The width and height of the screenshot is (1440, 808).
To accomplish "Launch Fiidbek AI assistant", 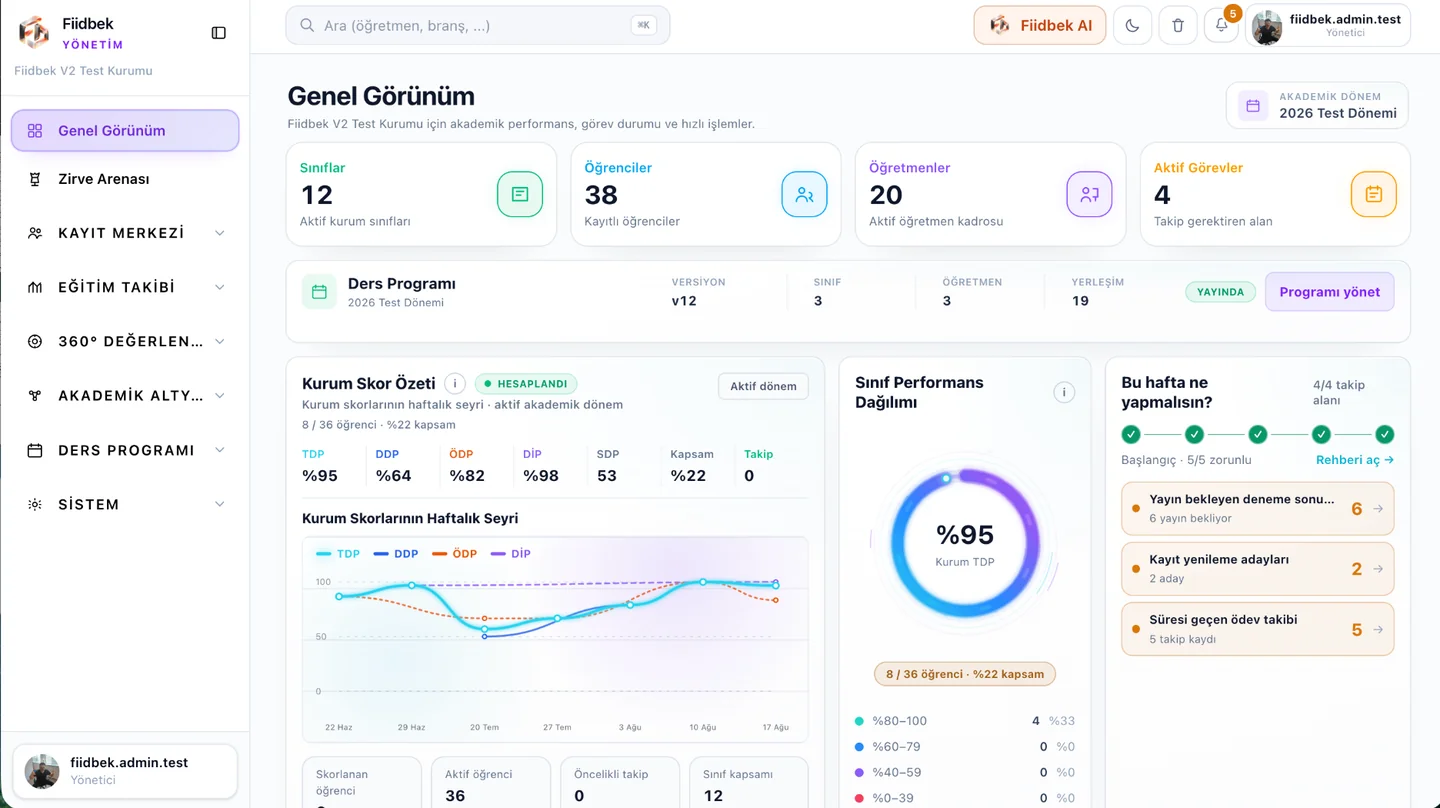I will click(x=1040, y=26).
